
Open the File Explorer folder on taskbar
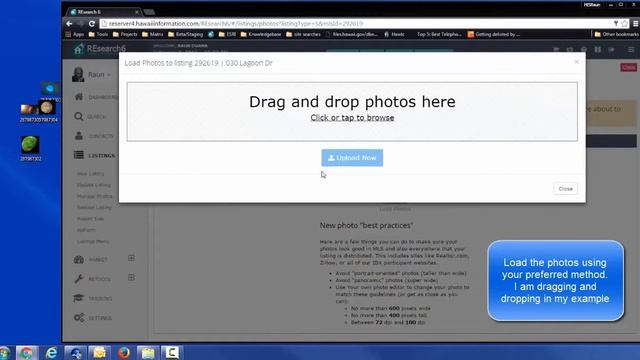pyautogui.click(x=148, y=353)
